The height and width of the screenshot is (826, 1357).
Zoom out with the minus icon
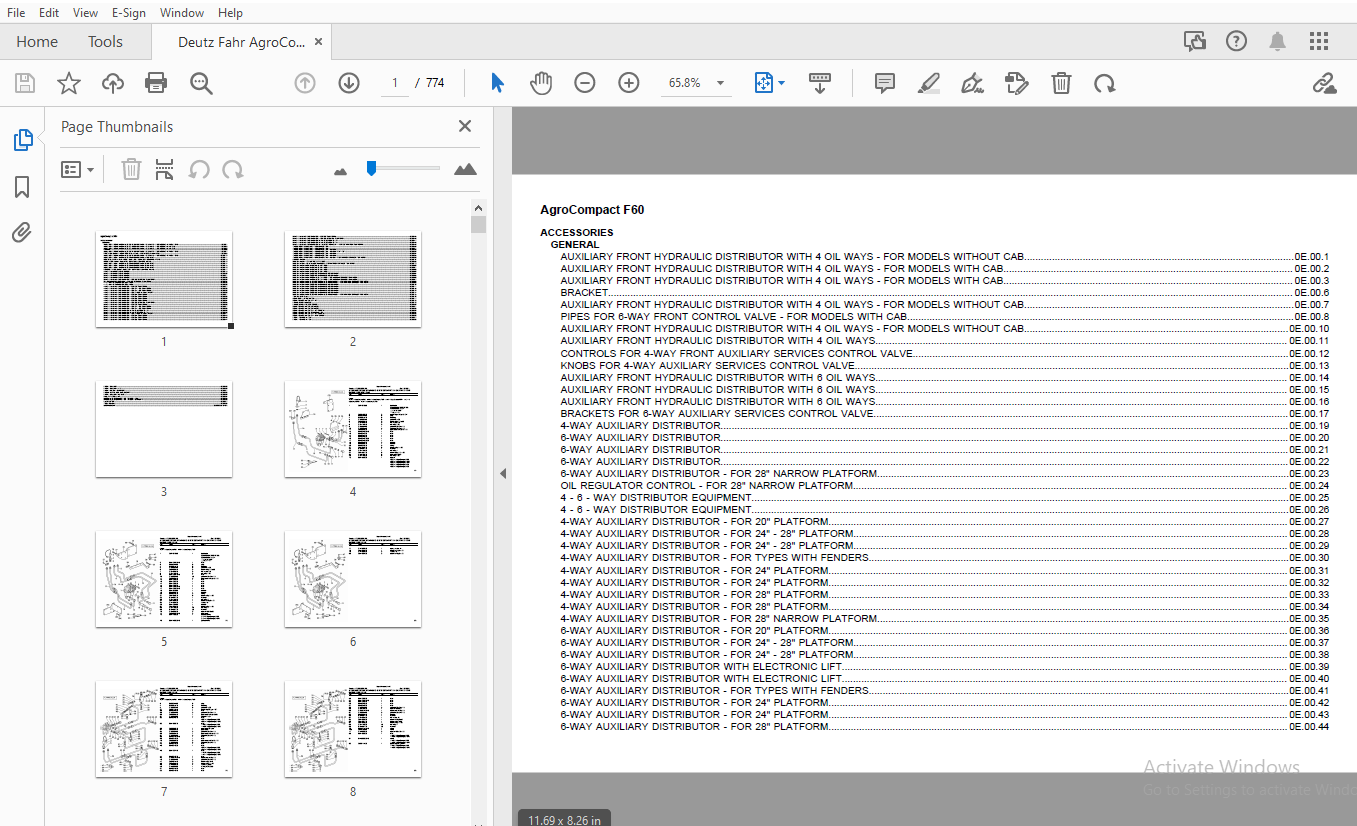point(585,83)
